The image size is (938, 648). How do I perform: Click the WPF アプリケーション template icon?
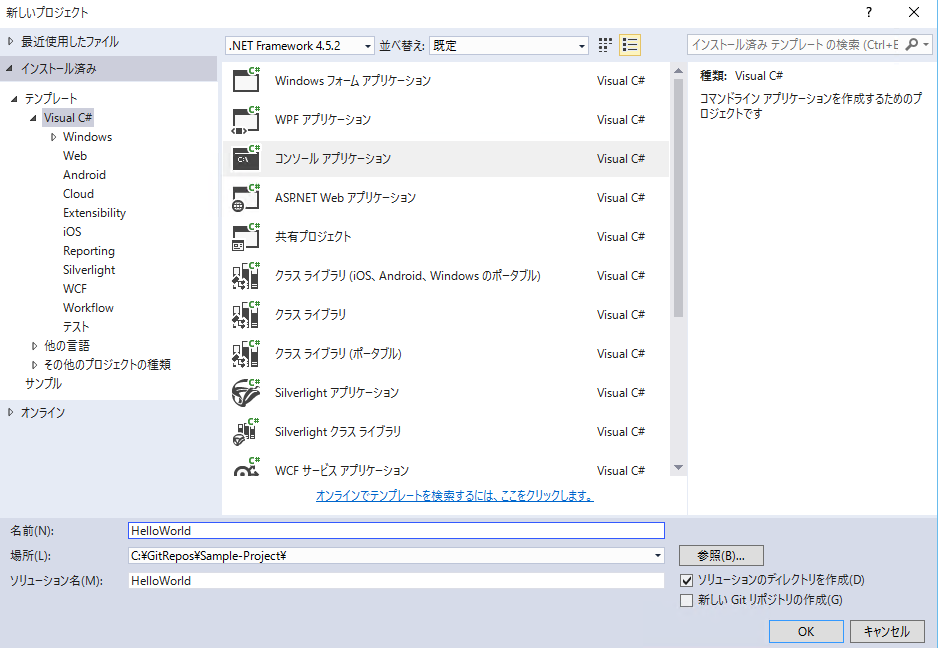tap(246, 120)
